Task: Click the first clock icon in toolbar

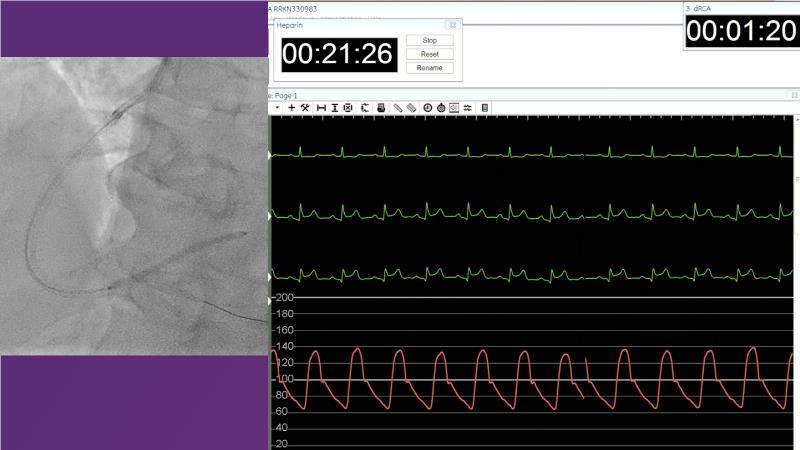Action: tap(427, 107)
